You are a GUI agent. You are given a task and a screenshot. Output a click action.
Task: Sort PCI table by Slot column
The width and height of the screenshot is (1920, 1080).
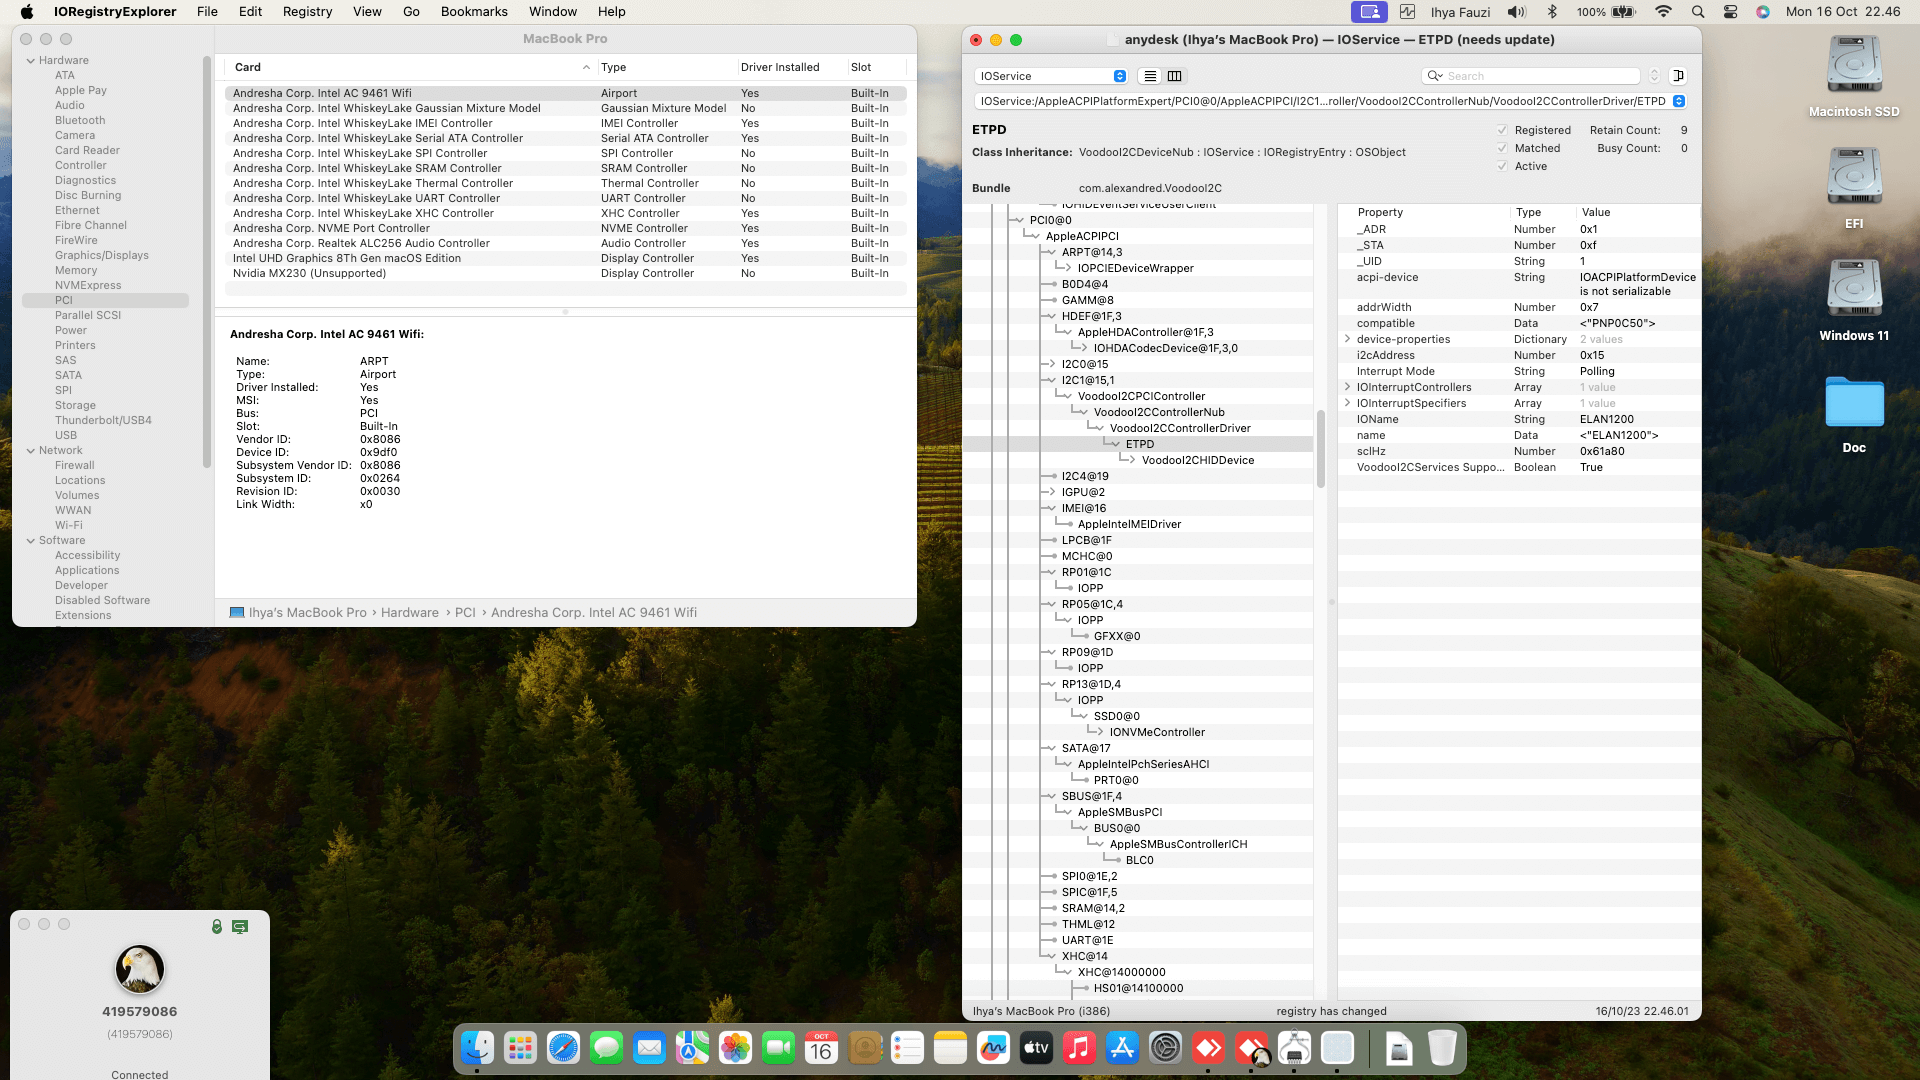(876, 67)
